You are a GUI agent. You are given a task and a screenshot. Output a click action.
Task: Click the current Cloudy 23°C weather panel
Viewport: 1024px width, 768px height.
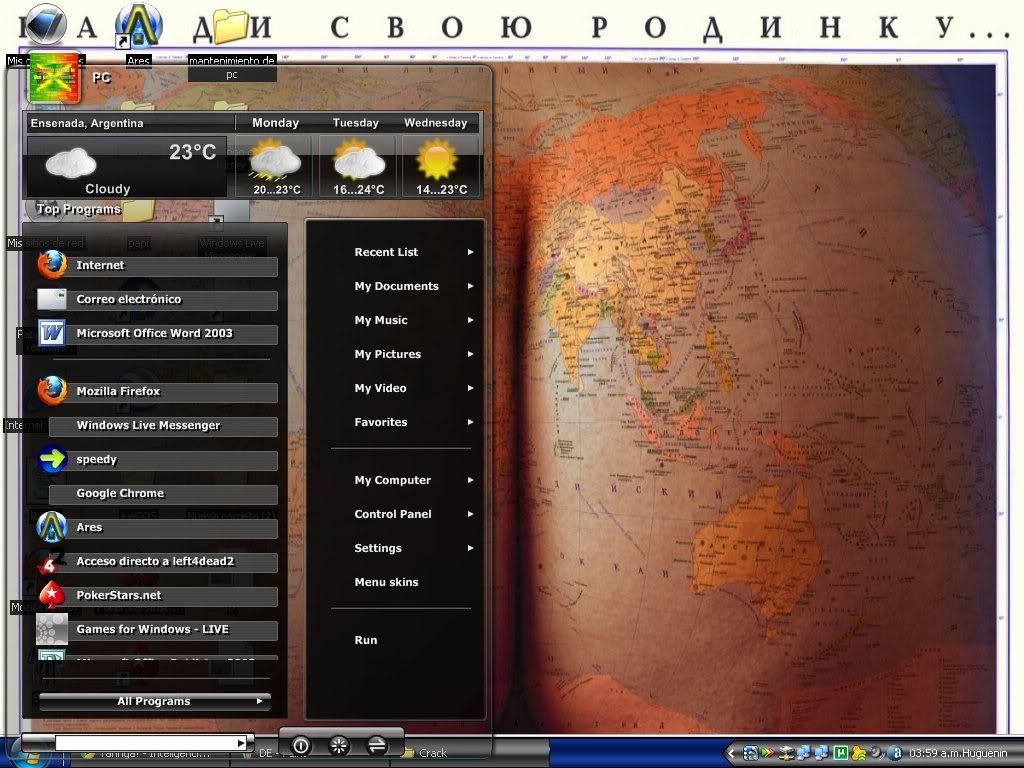[126, 167]
